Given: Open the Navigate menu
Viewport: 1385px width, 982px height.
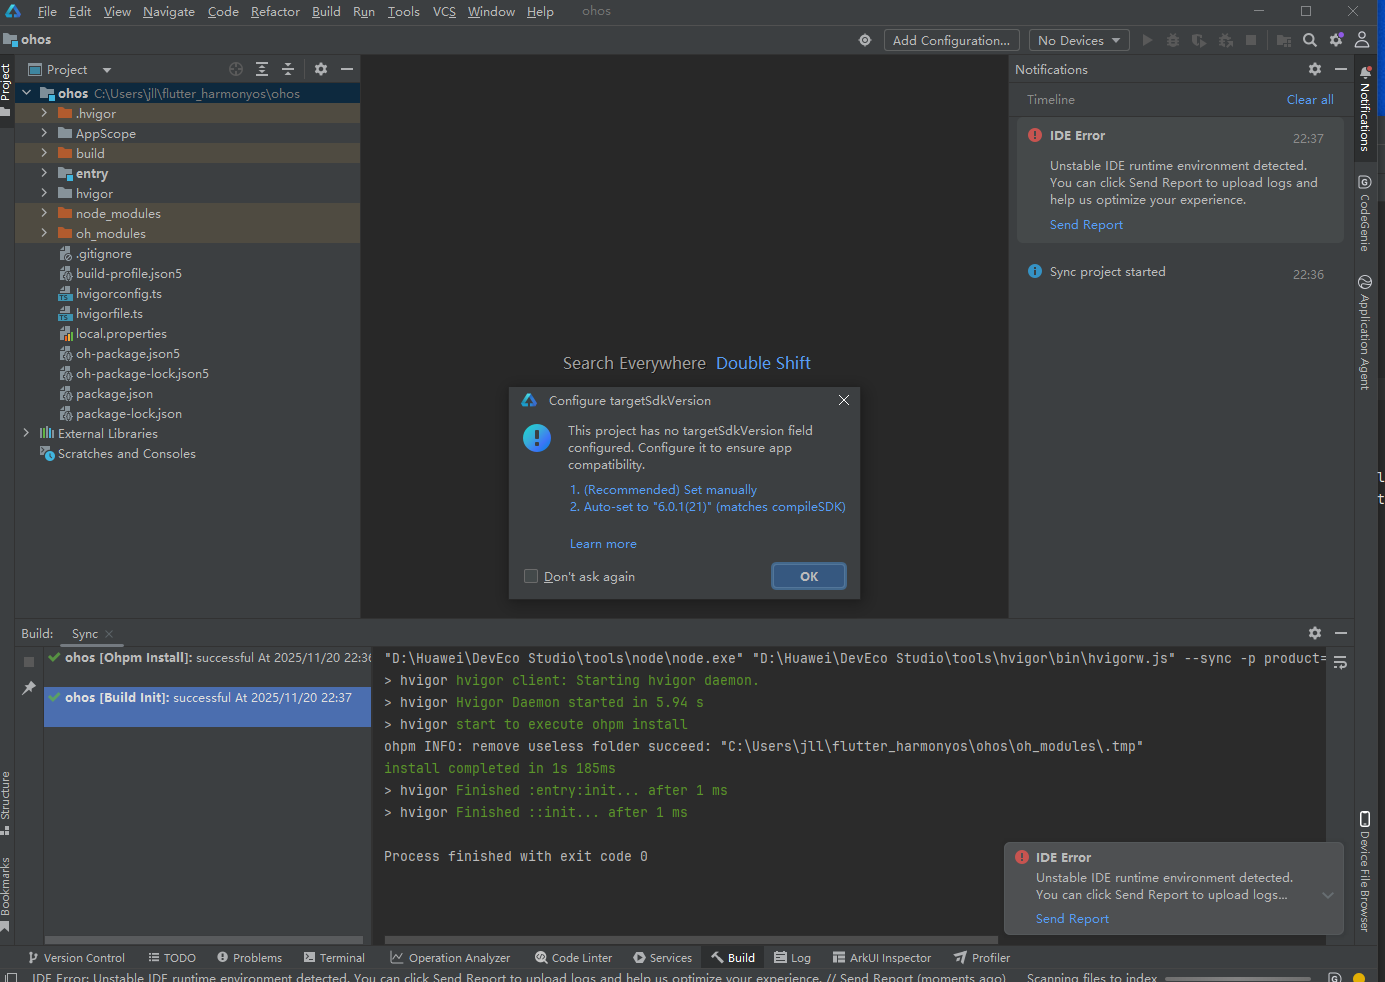Looking at the screenshot, I should tap(169, 12).
